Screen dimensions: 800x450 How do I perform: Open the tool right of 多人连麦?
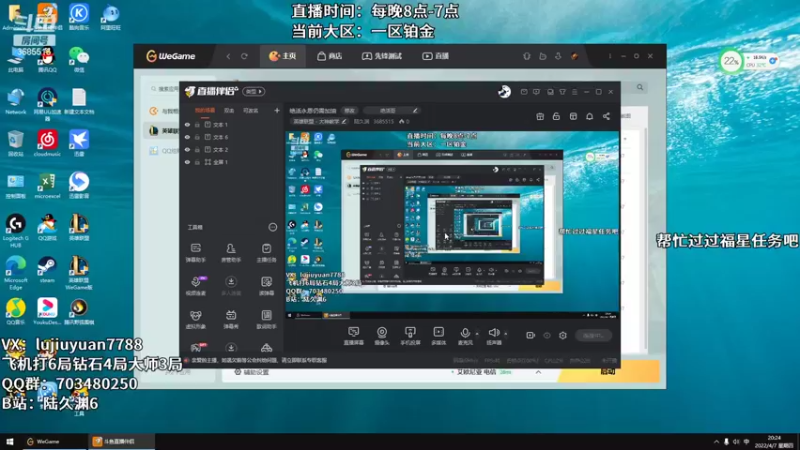[x=266, y=286]
